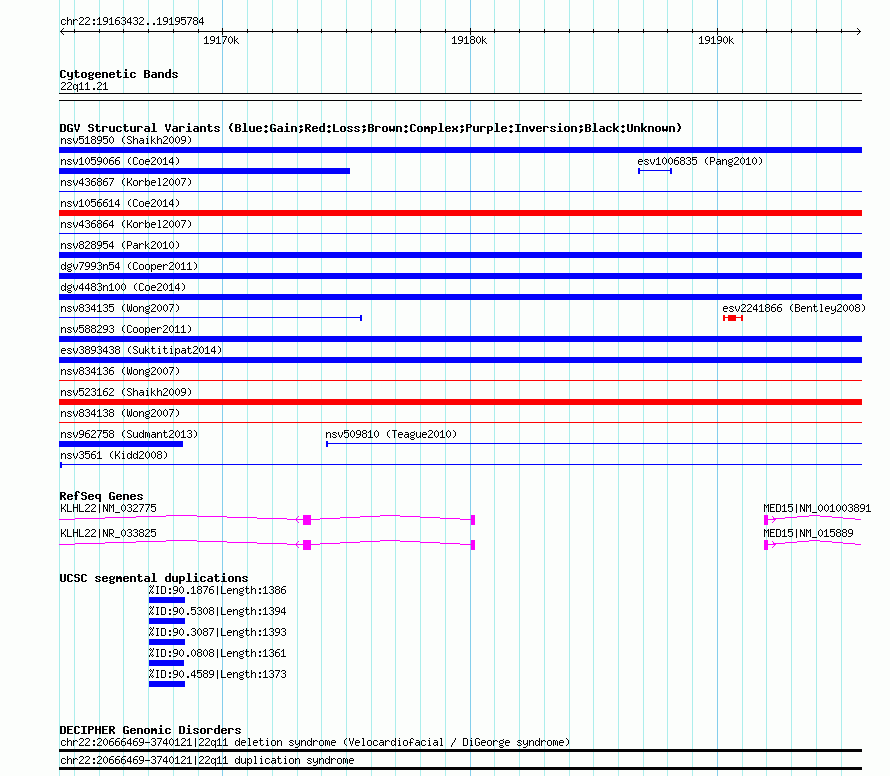Select blue bar under %ID:90.4589 duplication
The height and width of the screenshot is (776, 890).
coord(167,684)
